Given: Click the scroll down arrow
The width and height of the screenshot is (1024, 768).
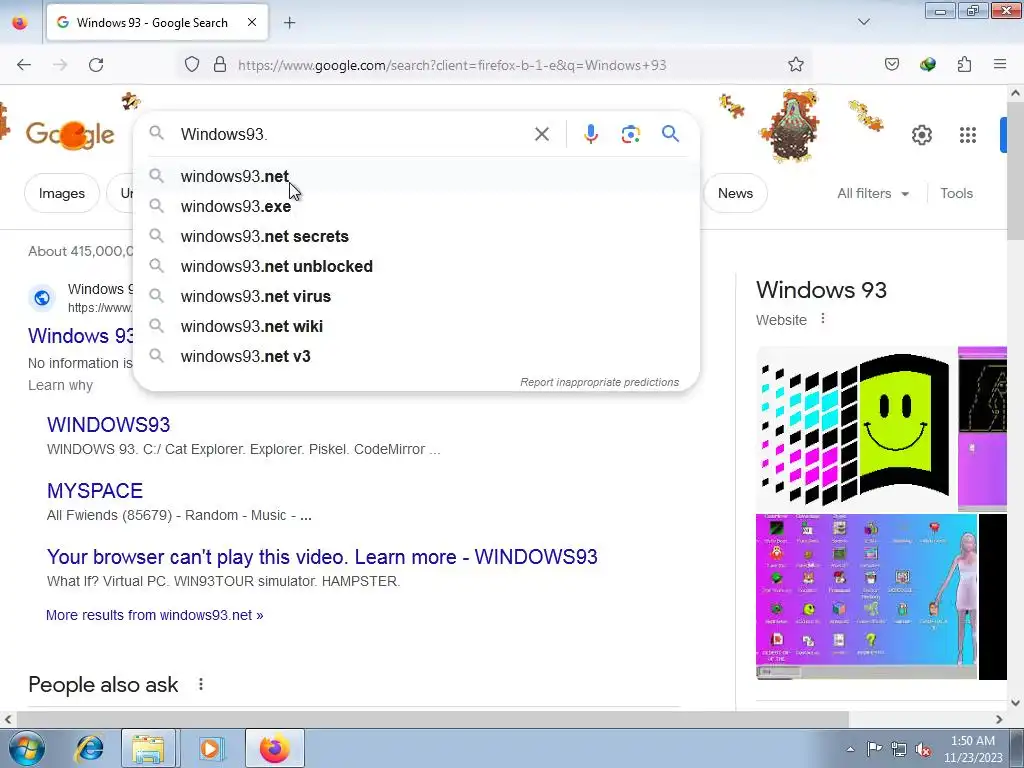Looking at the screenshot, I should point(1015,703).
